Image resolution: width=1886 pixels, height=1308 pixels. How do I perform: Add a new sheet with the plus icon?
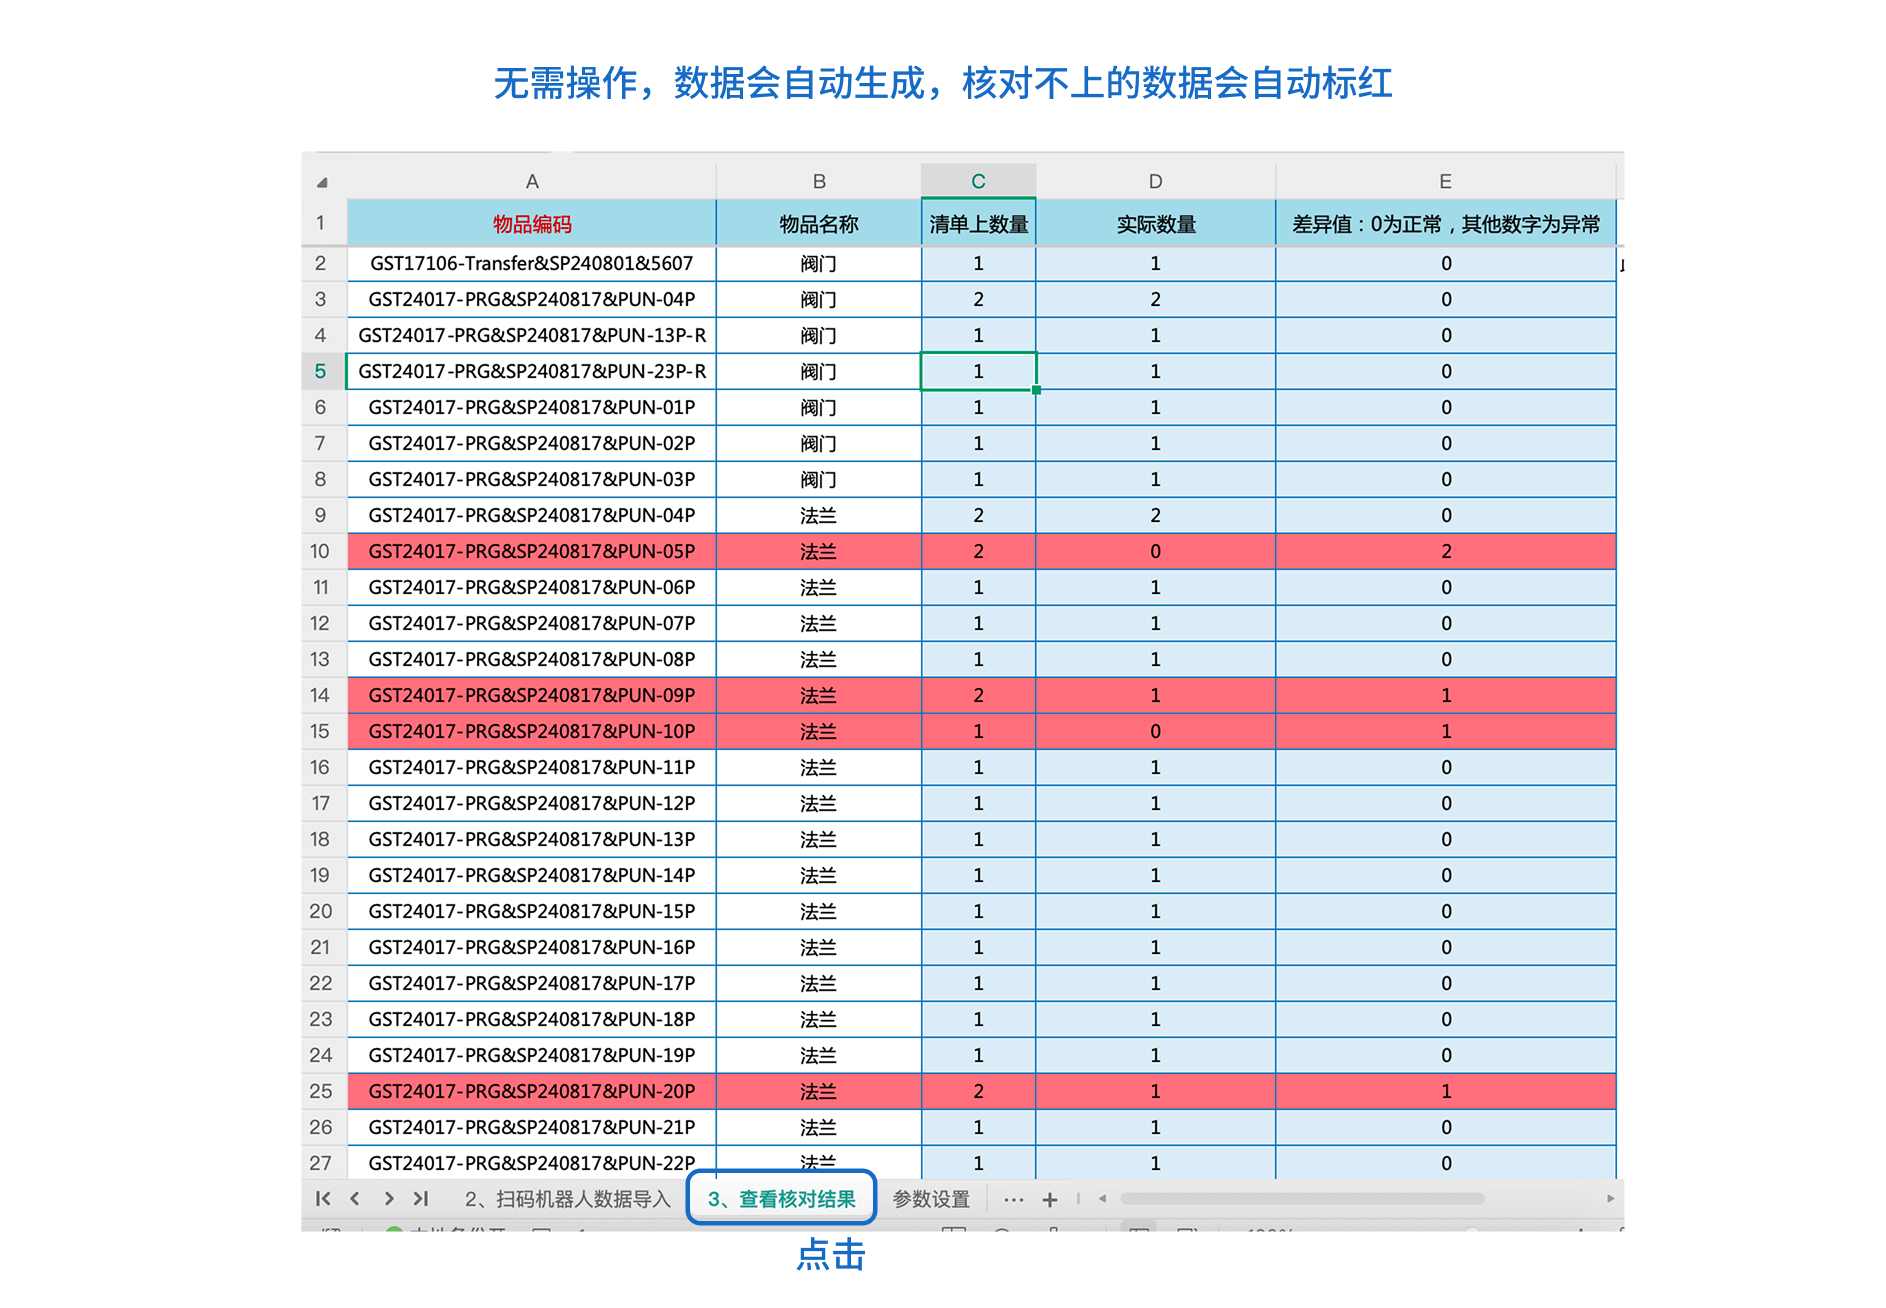[1050, 1199]
